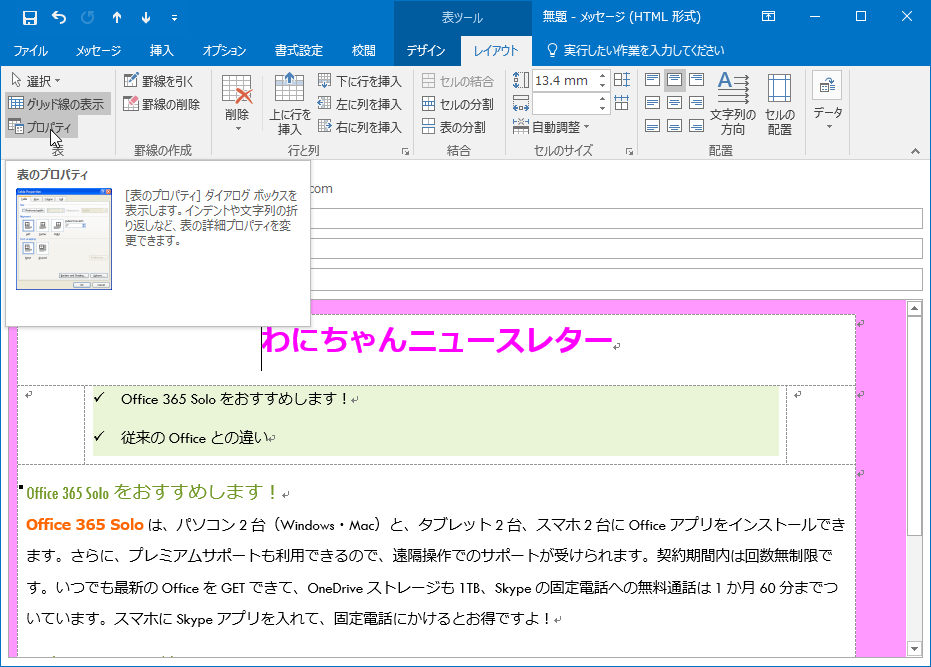Viewport: 931px width, 667px height.
Task: Switch to the 校閲 tab
Action: coord(363,50)
